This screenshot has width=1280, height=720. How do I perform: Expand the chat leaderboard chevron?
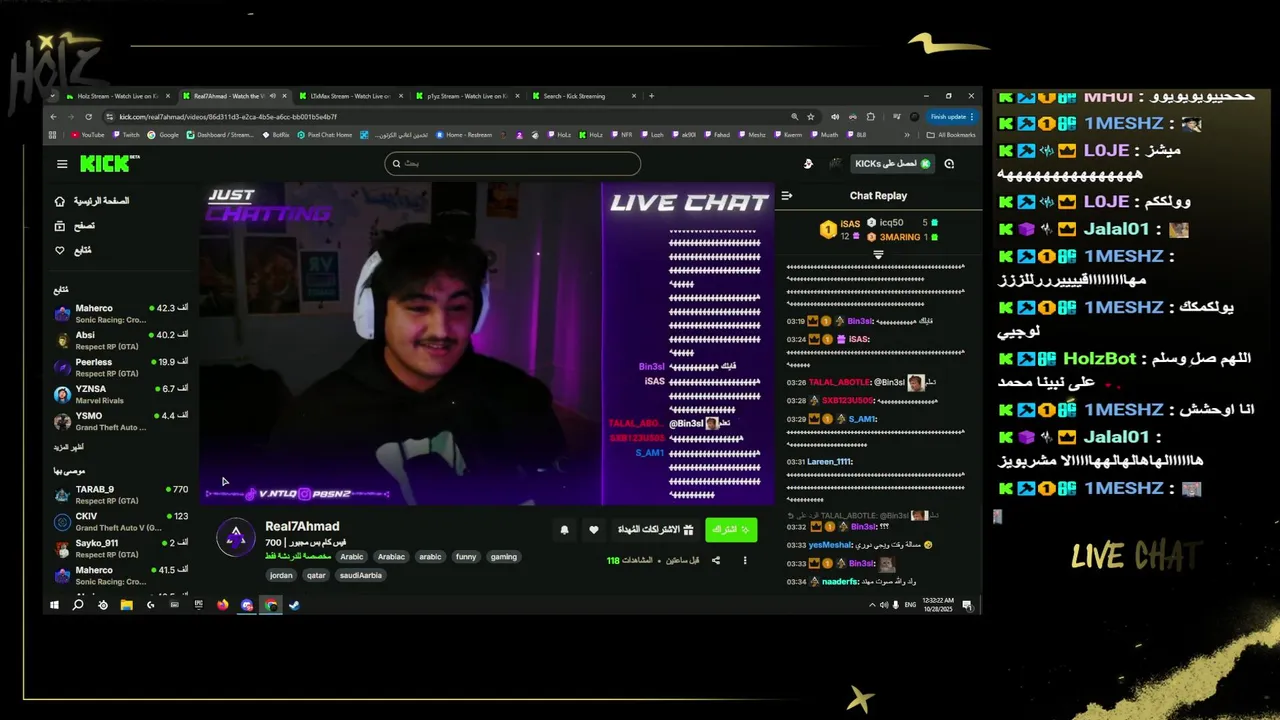coord(878,255)
